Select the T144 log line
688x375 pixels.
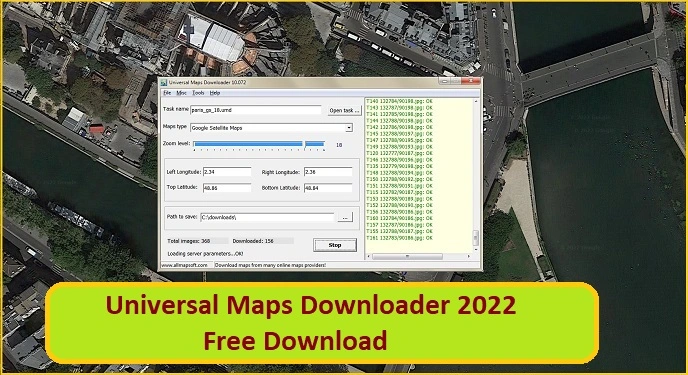click(399, 121)
